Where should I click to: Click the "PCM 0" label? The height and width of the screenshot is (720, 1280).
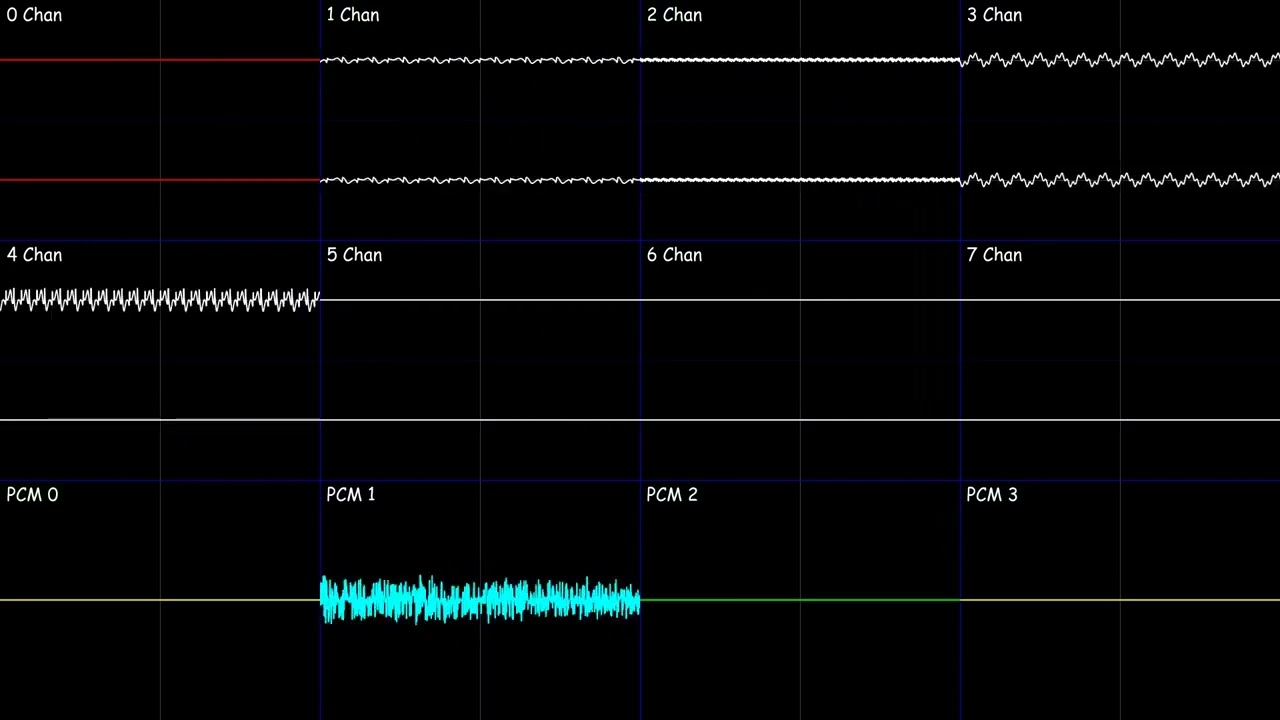tap(32, 495)
